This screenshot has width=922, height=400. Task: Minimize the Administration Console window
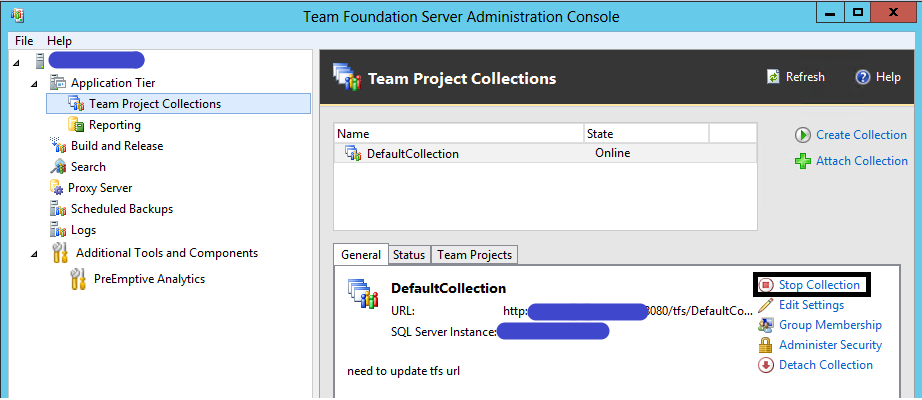[830, 12]
